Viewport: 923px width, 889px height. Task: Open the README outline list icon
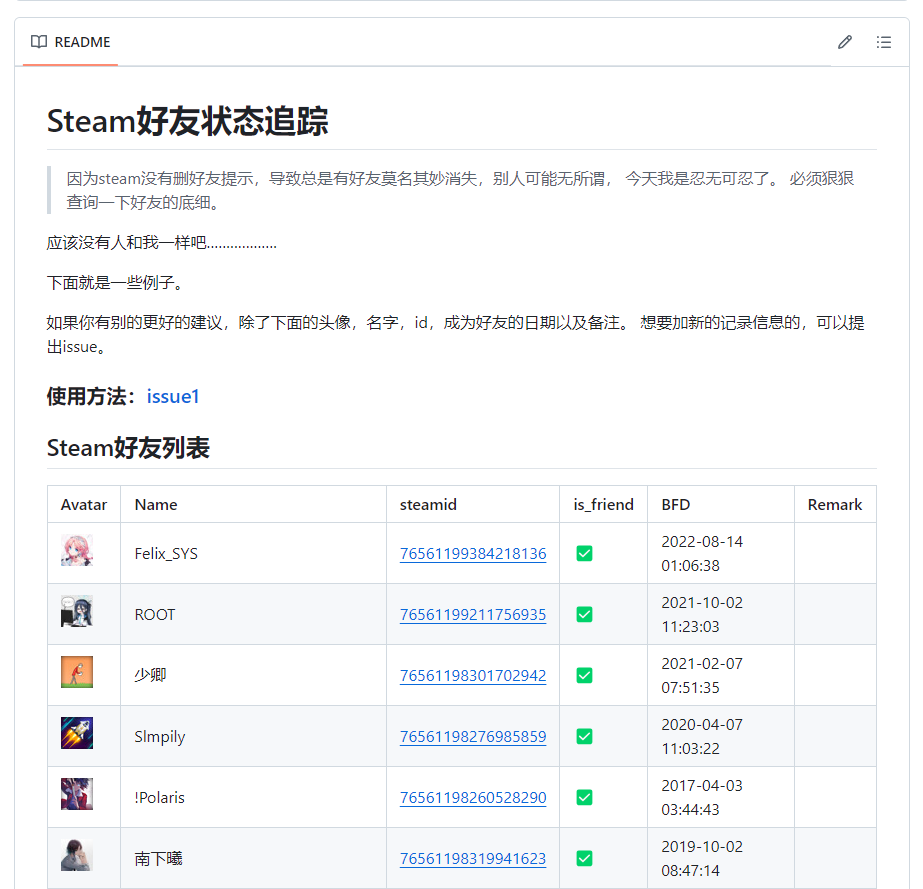click(883, 42)
